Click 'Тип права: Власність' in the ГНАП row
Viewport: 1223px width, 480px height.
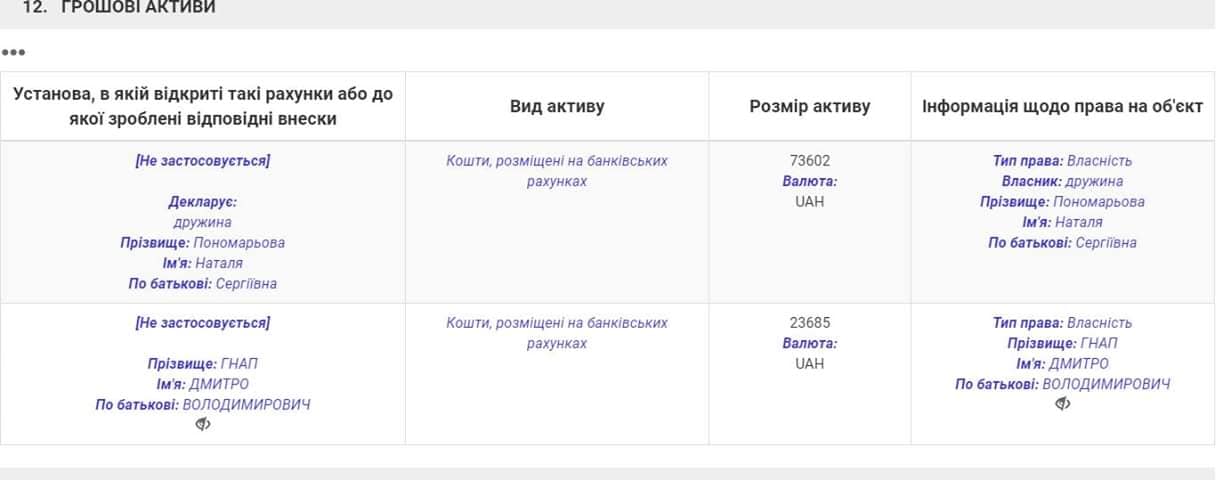1062,323
